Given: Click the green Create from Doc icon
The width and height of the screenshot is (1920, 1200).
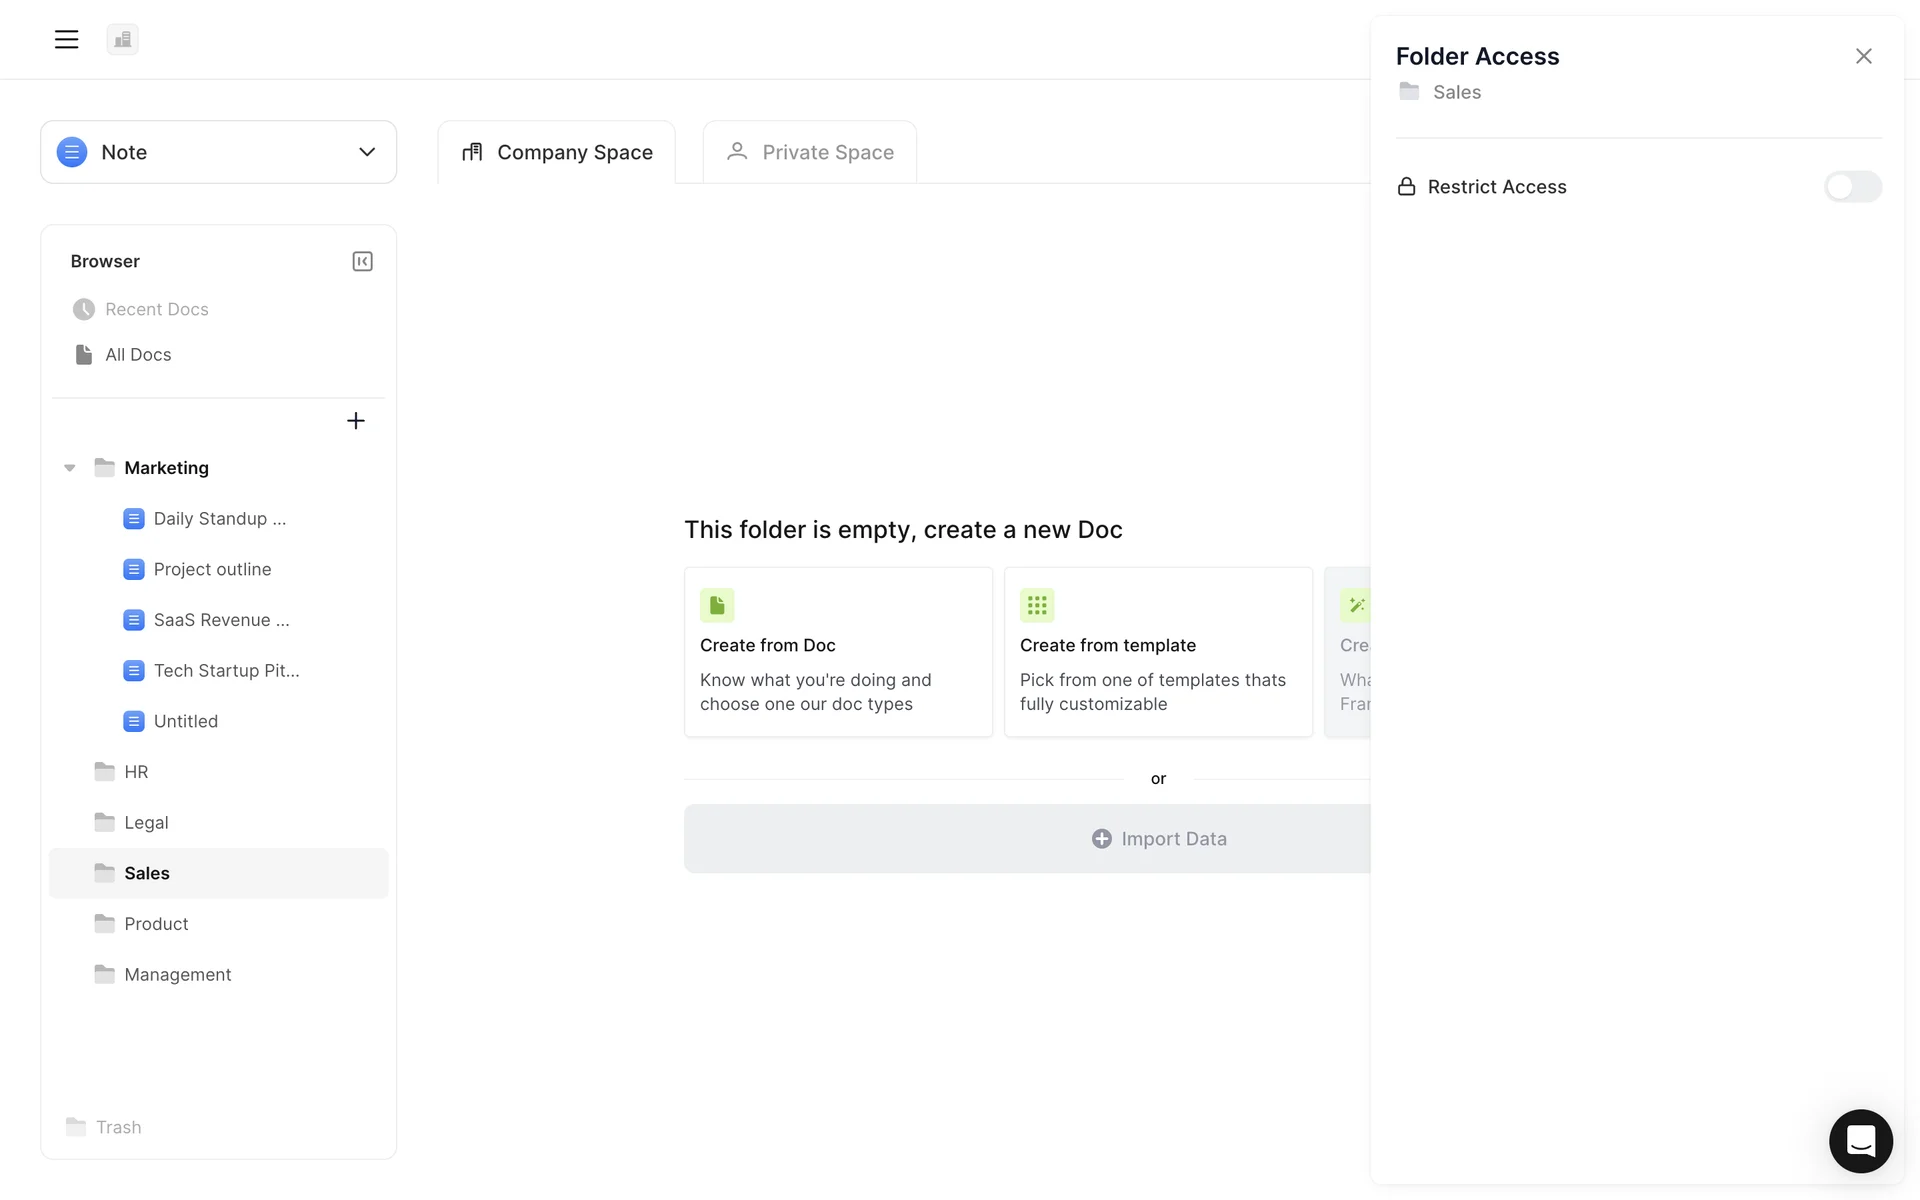Looking at the screenshot, I should click(717, 605).
